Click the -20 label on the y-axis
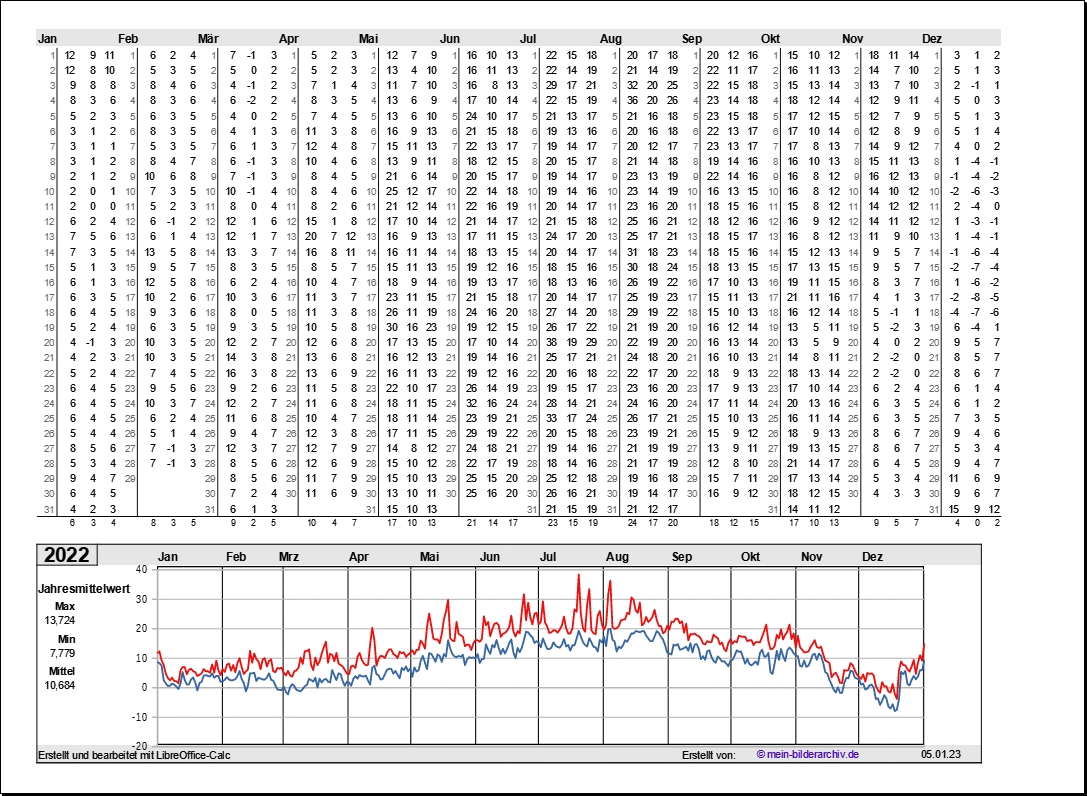Image resolution: width=1087 pixels, height=796 pixels. coord(139,746)
